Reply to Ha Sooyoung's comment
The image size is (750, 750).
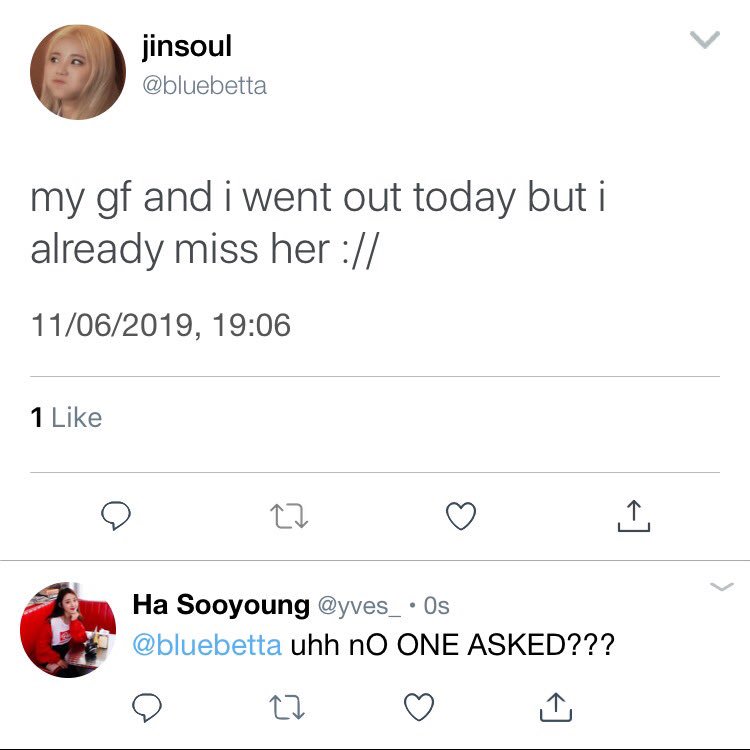coord(147,707)
